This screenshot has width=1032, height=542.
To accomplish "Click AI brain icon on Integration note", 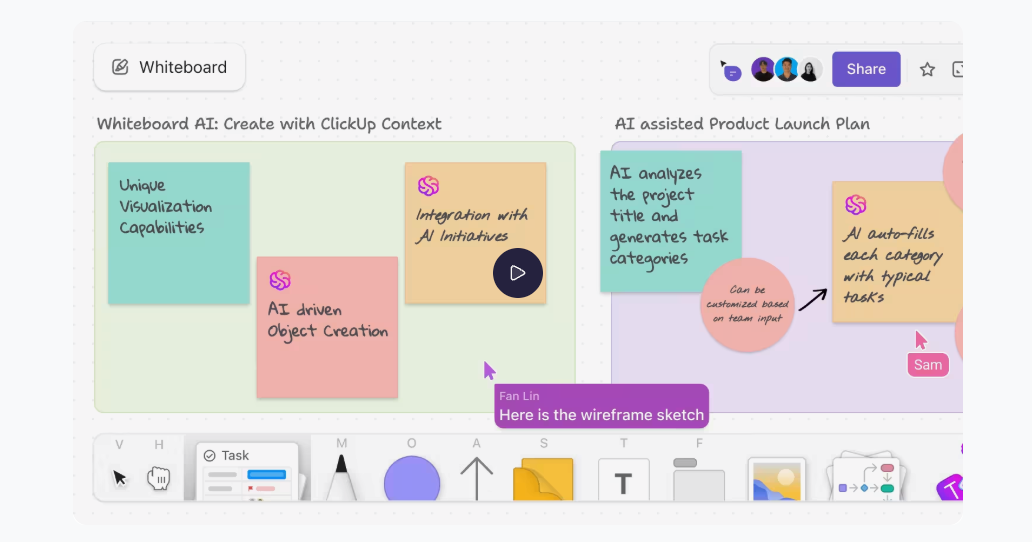I will tap(428, 186).
